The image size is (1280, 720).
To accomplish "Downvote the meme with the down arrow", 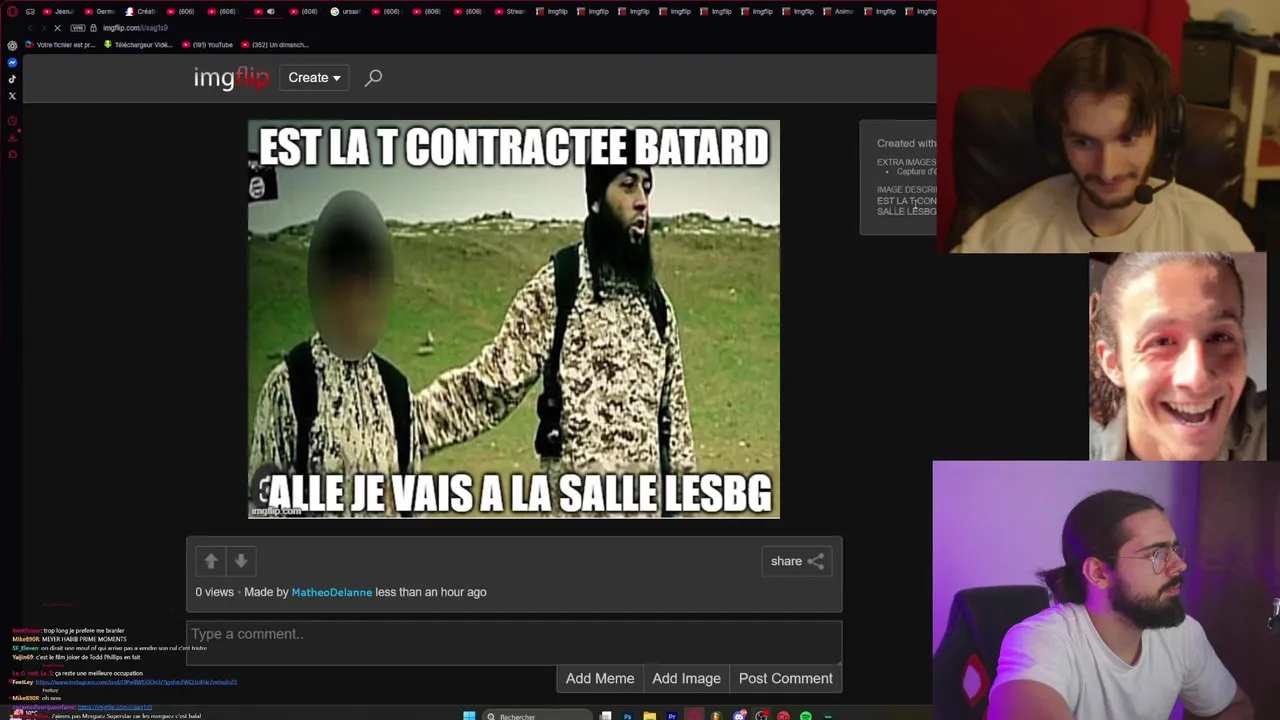I will (241, 561).
